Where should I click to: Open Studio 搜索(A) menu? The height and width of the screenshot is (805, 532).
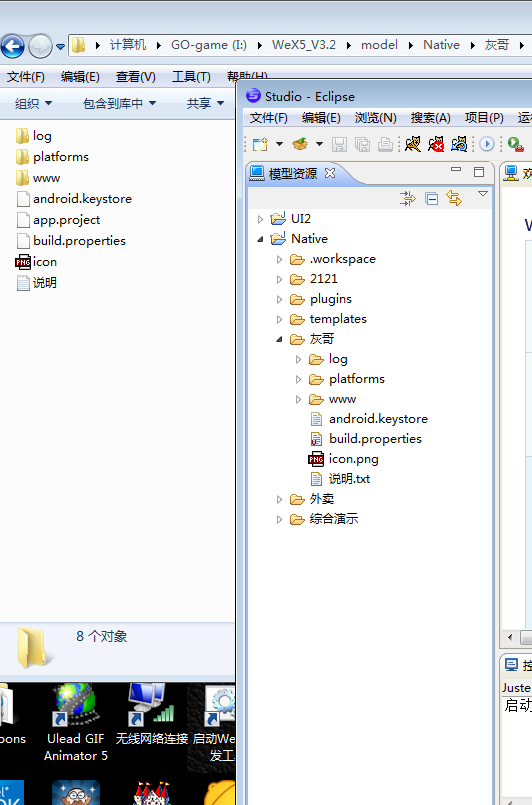point(430,118)
